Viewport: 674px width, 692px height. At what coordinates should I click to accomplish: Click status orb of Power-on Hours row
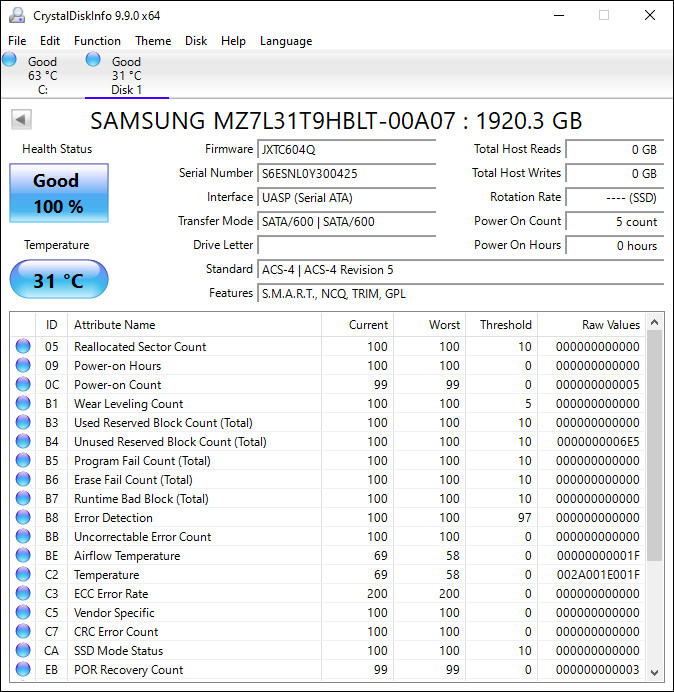[23, 365]
